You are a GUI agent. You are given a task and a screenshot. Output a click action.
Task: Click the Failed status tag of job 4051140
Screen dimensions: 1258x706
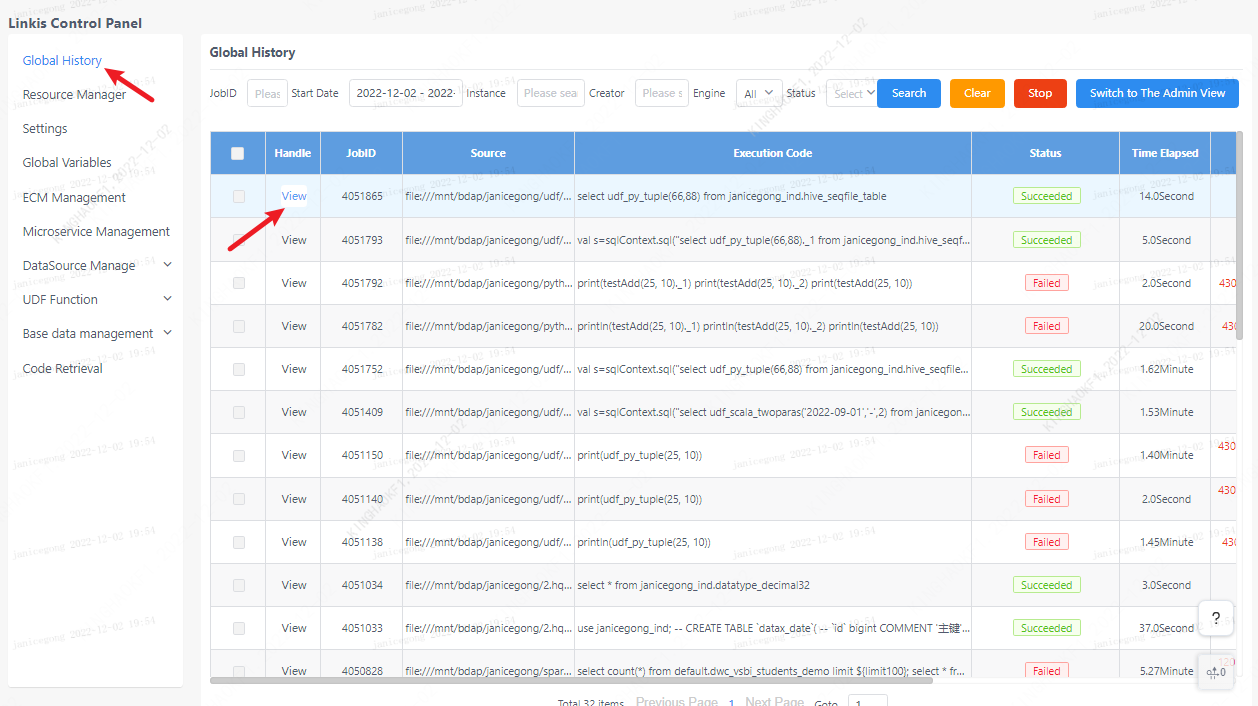coord(1046,499)
